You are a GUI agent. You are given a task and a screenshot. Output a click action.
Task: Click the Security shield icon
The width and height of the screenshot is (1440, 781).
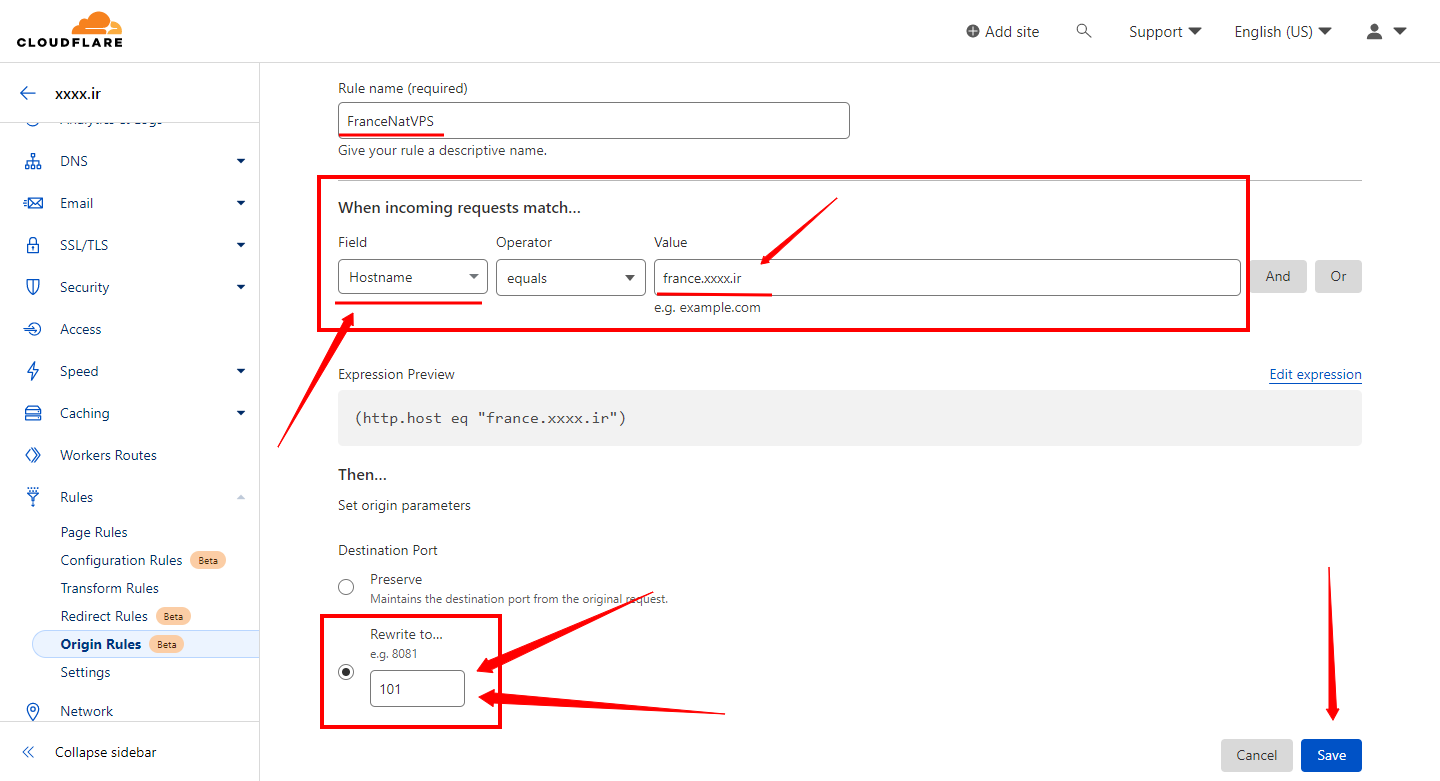click(x=33, y=287)
